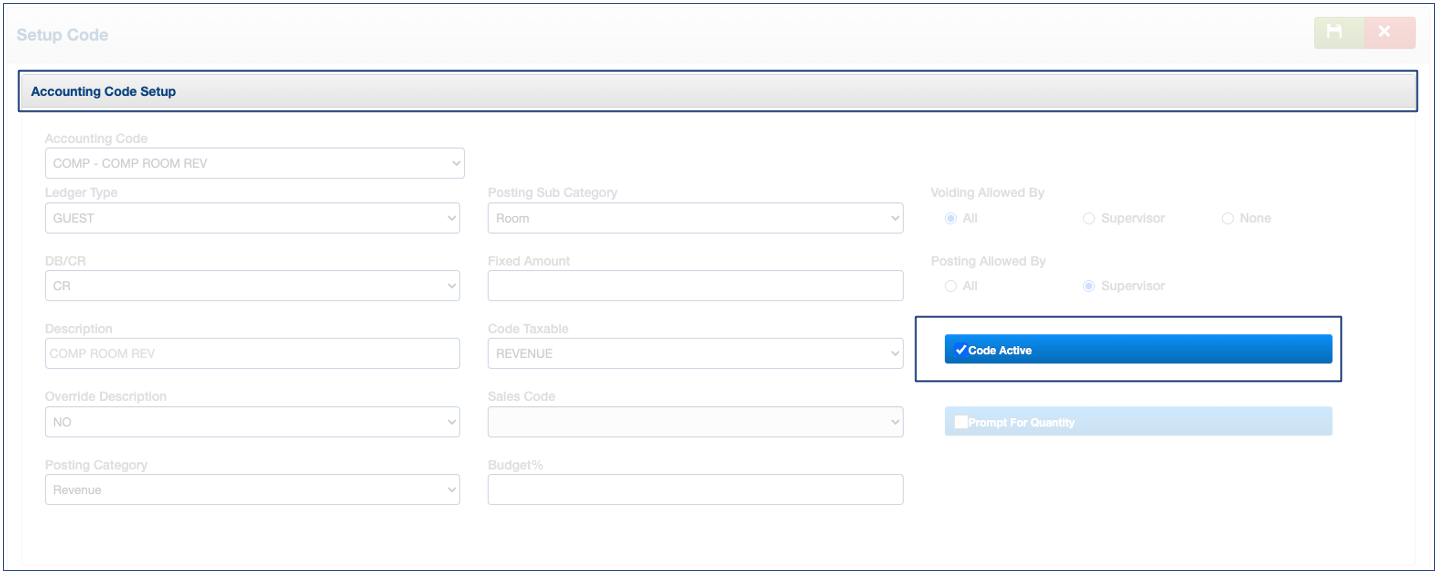Viewport: 1439px width, 574px height.
Task: Expand the Code Taxable dropdown
Action: pos(695,353)
